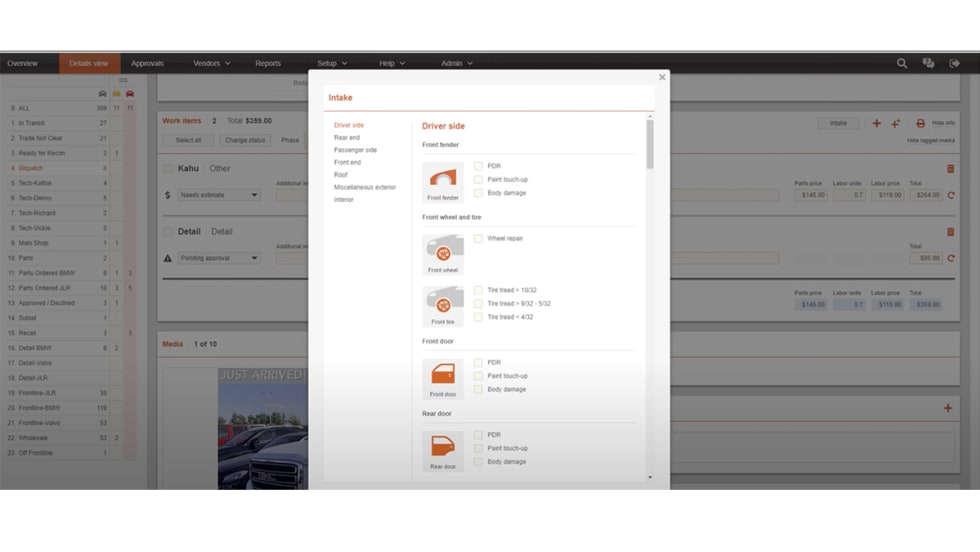Screen dimensions: 980x552
Task: Open search using the magnifier icon
Action: [x=902, y=63]
